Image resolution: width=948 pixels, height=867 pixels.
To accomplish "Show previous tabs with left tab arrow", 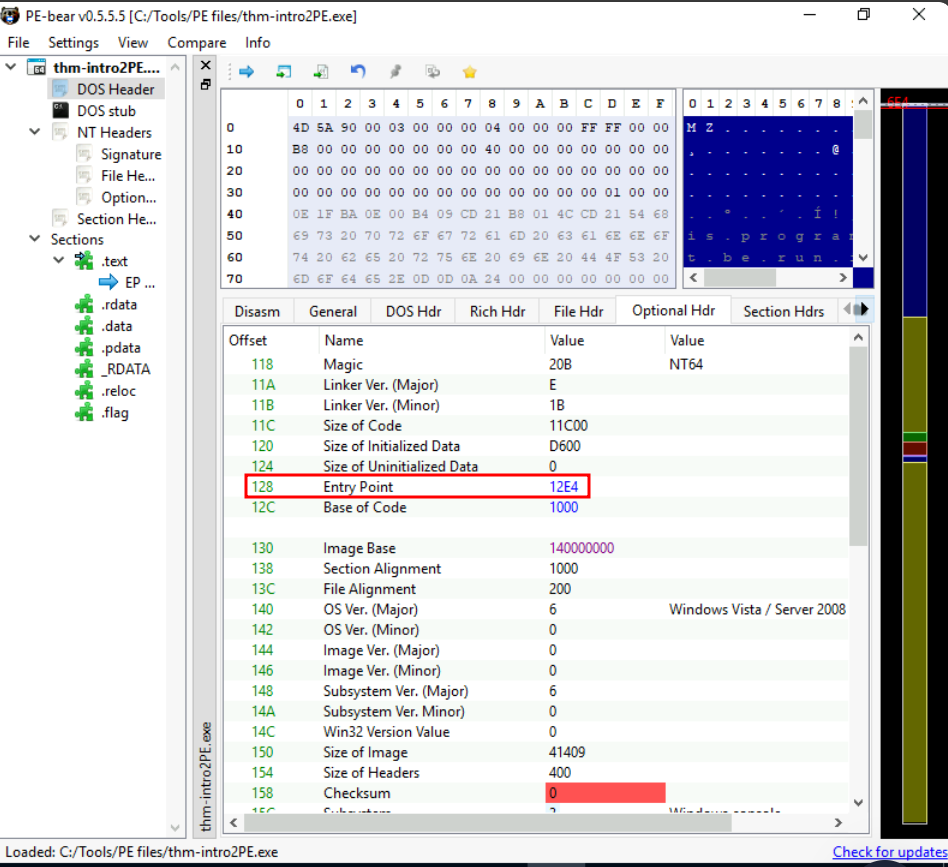I will 848,310.
